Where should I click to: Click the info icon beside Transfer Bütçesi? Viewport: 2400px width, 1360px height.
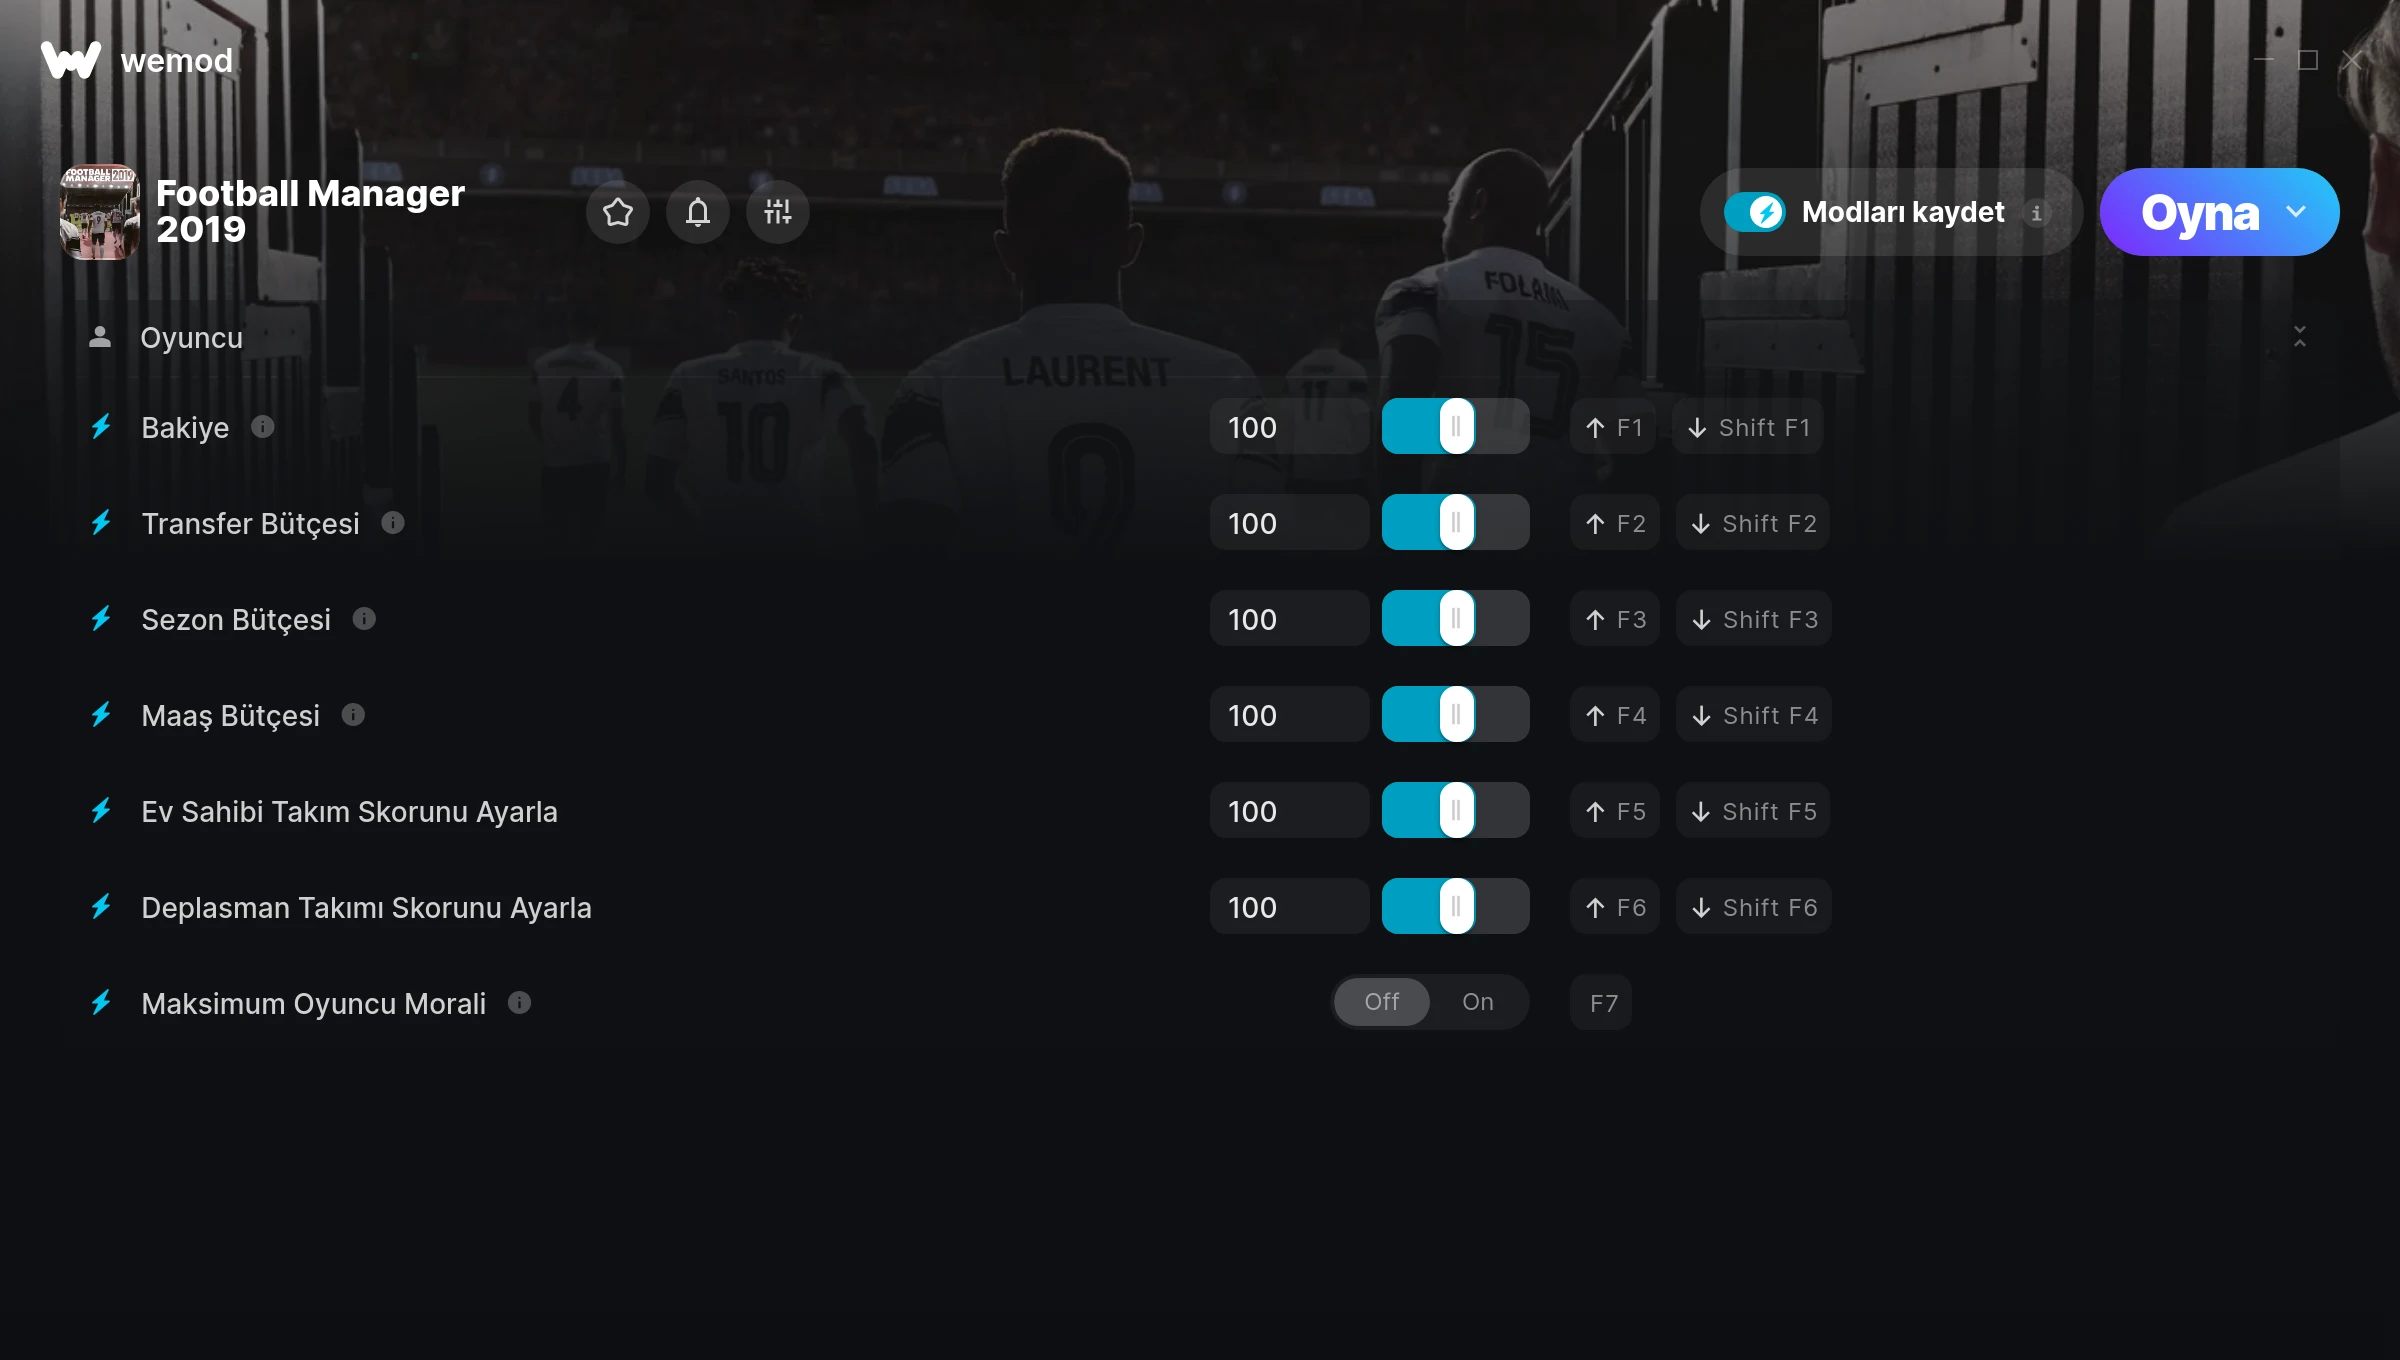[393, 523]
